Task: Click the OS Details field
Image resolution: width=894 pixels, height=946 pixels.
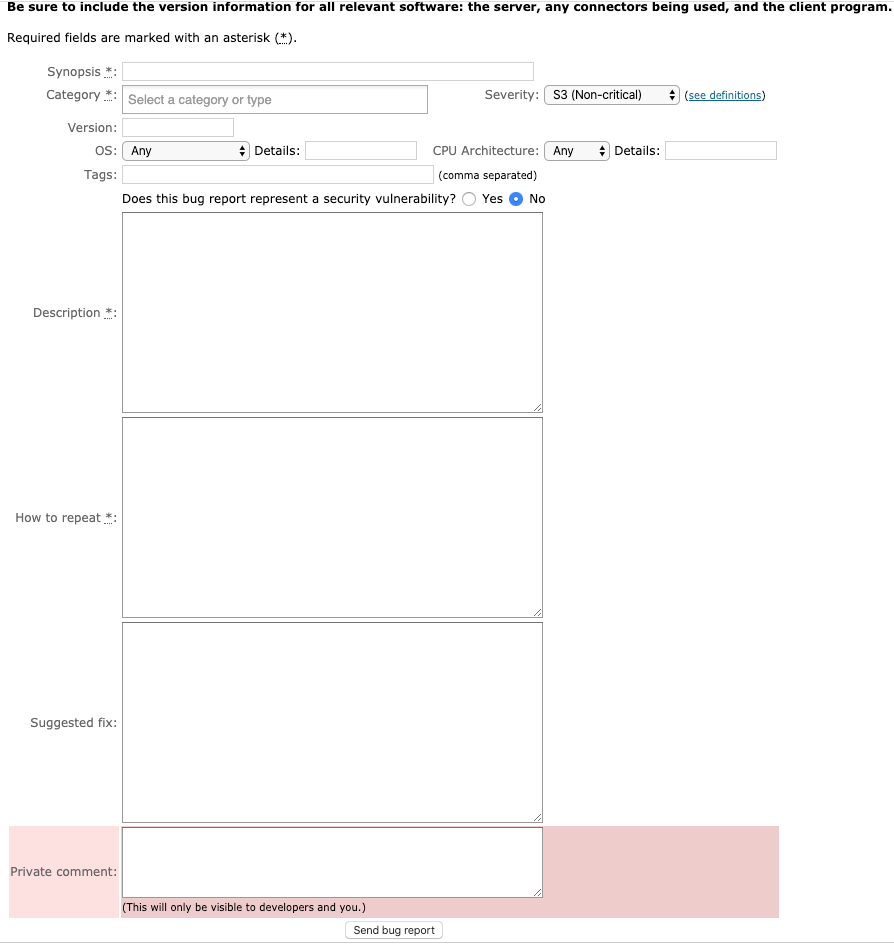Action: 361,151
